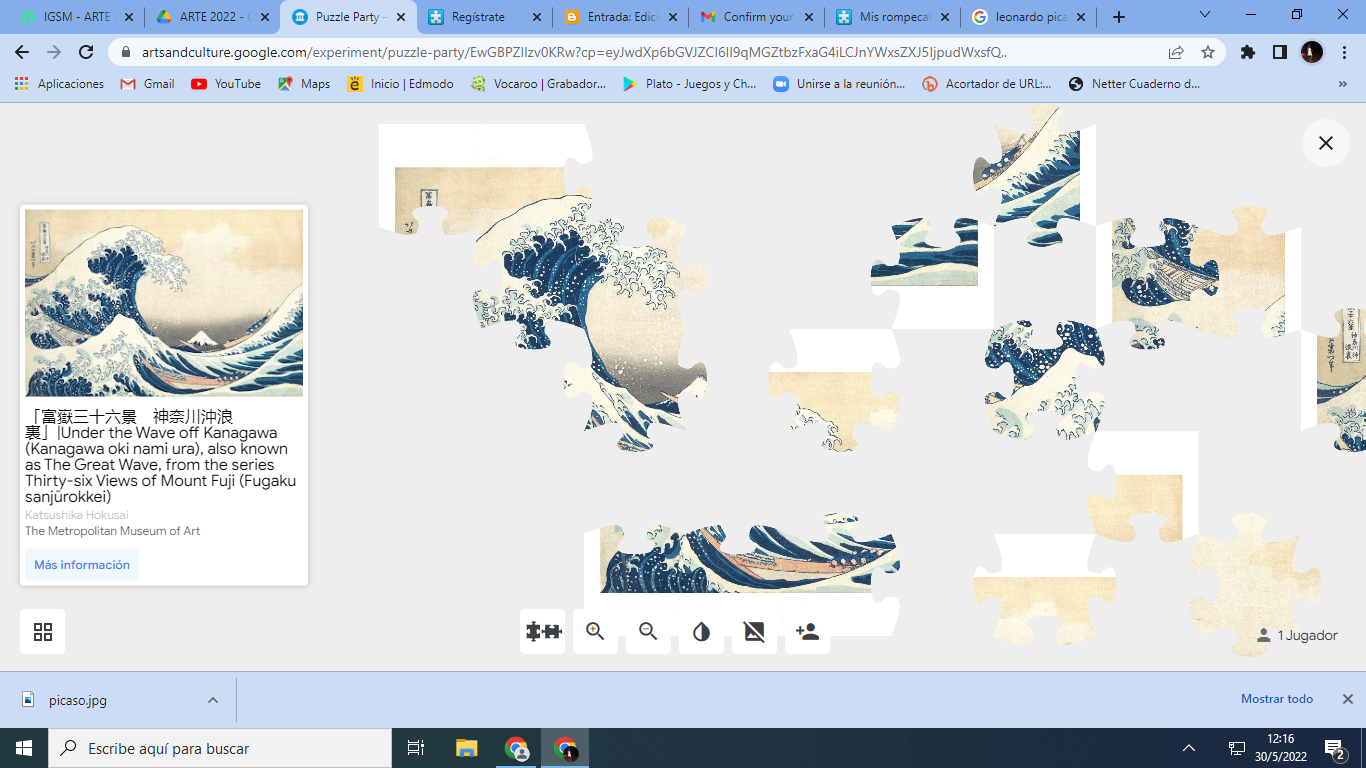Open the Extensions puzzle icon
Screen dimensions: 1366x768
1247,52
